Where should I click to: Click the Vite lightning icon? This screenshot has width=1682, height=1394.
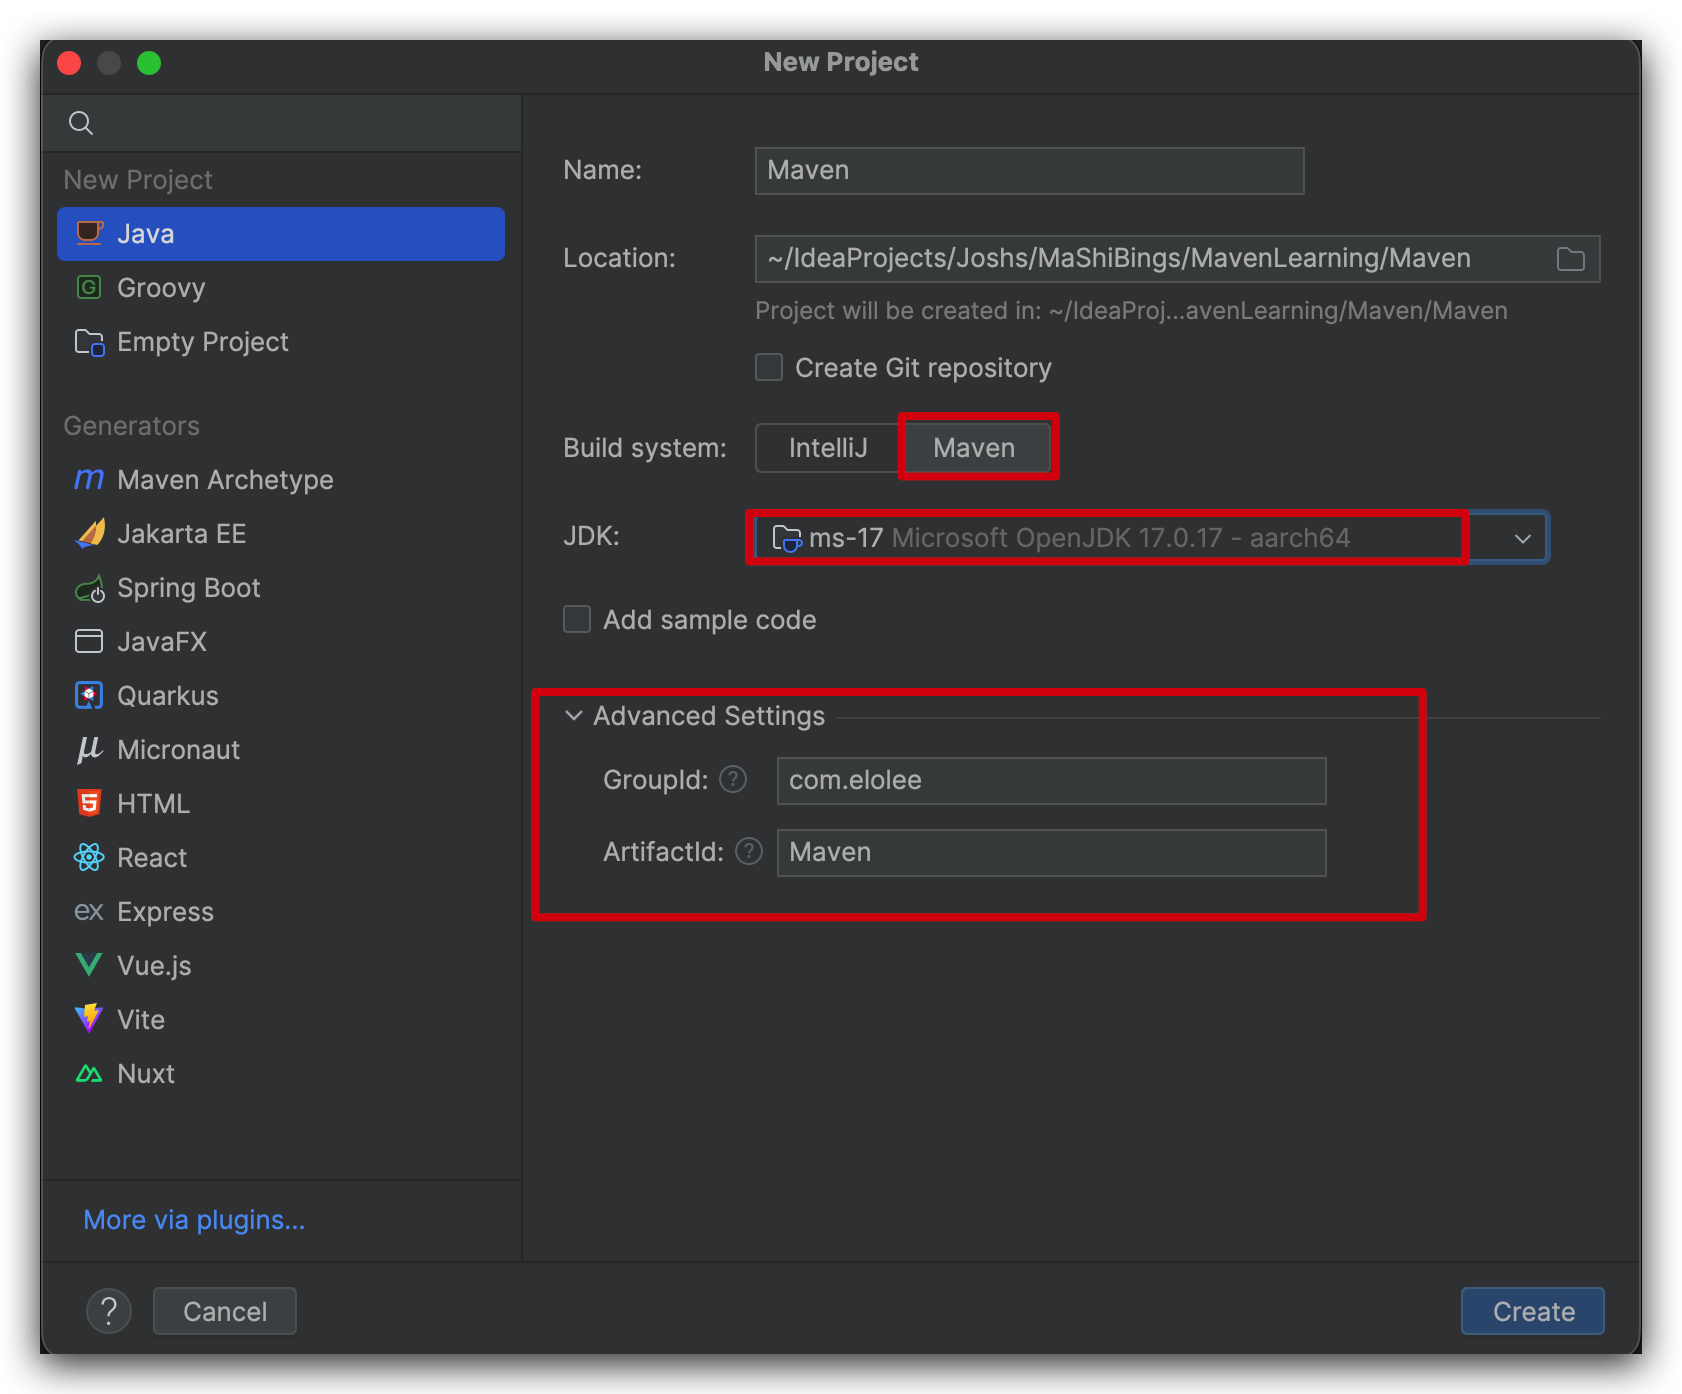click(89, 1019)
